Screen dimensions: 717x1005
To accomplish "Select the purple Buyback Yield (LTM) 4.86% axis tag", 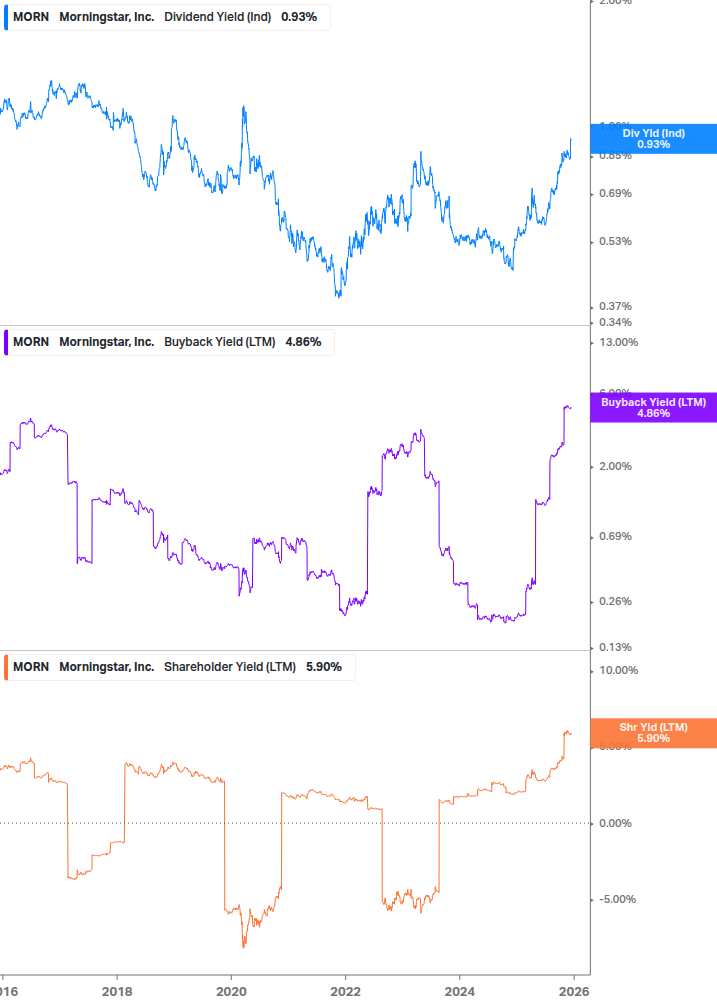I will (x=653, y=408).
